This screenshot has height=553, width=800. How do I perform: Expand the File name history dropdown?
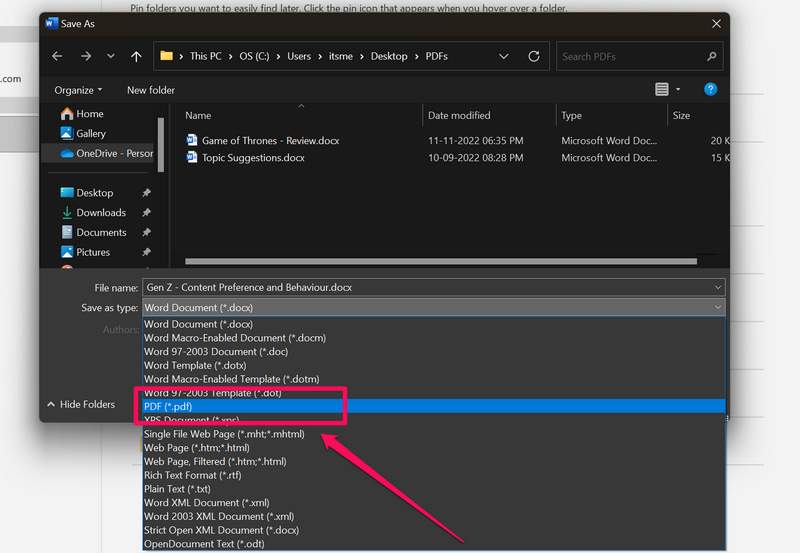[x=717, y=288]
